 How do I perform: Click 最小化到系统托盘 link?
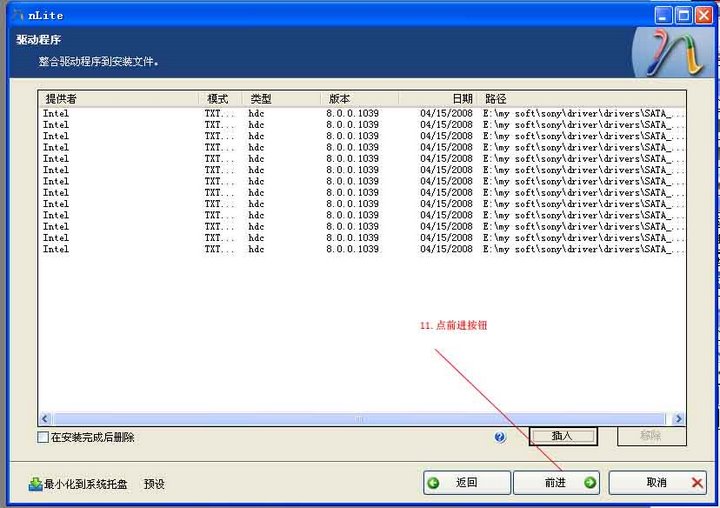[85, 484]
